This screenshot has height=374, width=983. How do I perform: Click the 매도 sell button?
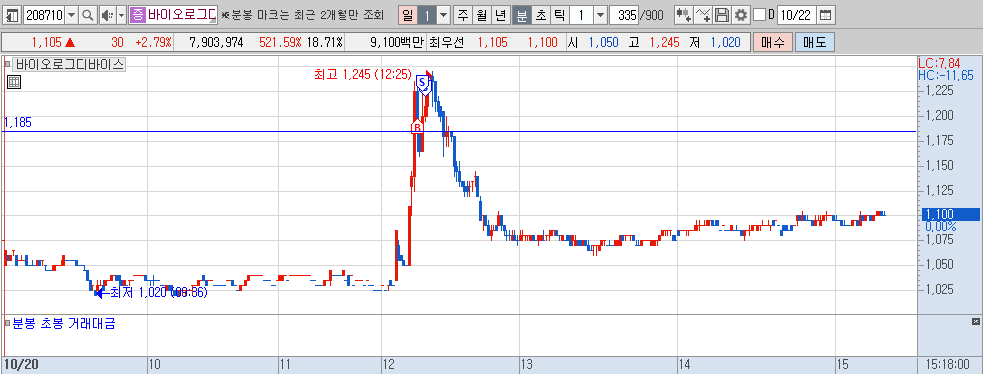(814, 43)
